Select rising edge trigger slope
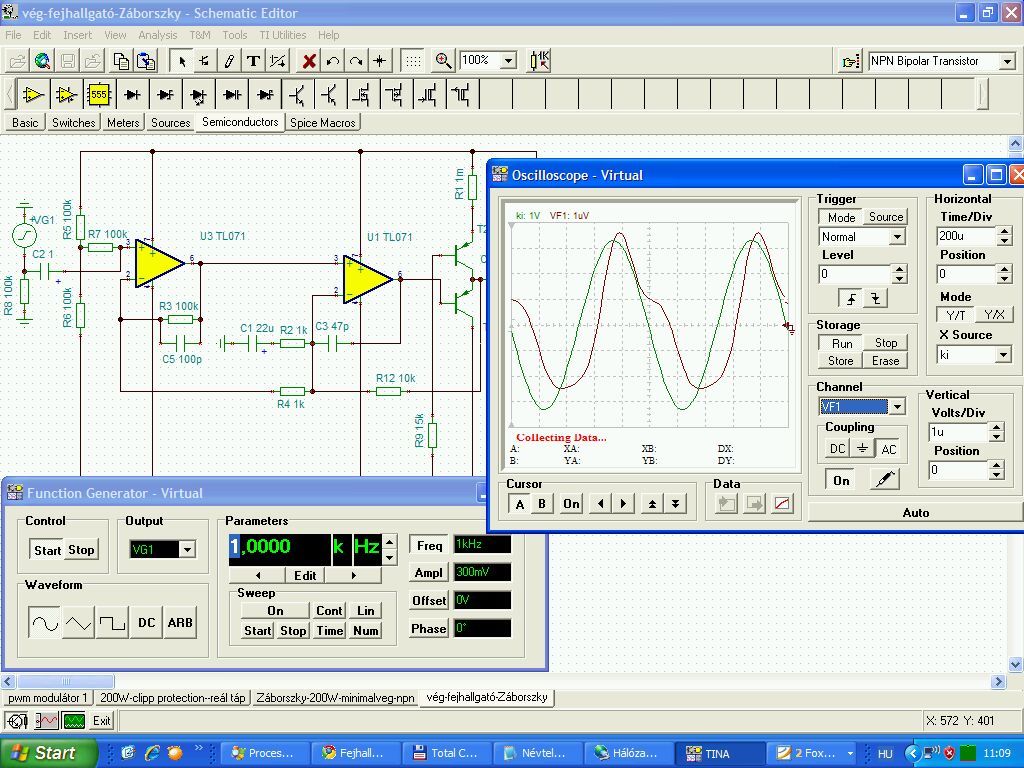This screenshot has width=1024, height=768. (851, 298)
